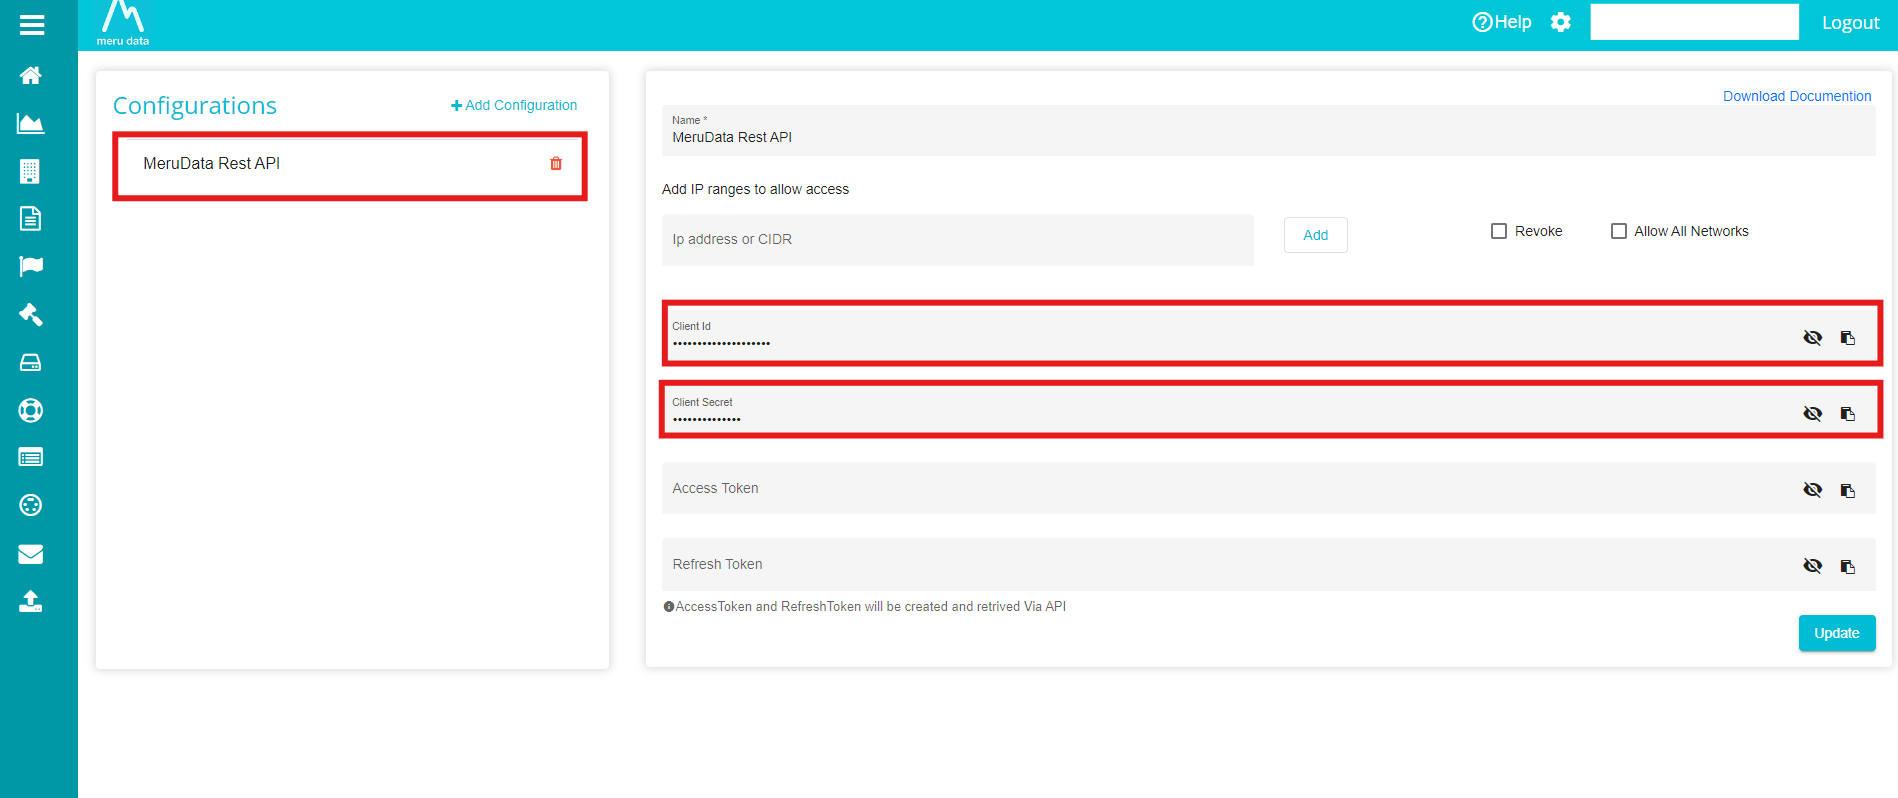Screen dimensions: 1898x798
Task: Click the Logout link
Action: click(x=1850, y=22)
